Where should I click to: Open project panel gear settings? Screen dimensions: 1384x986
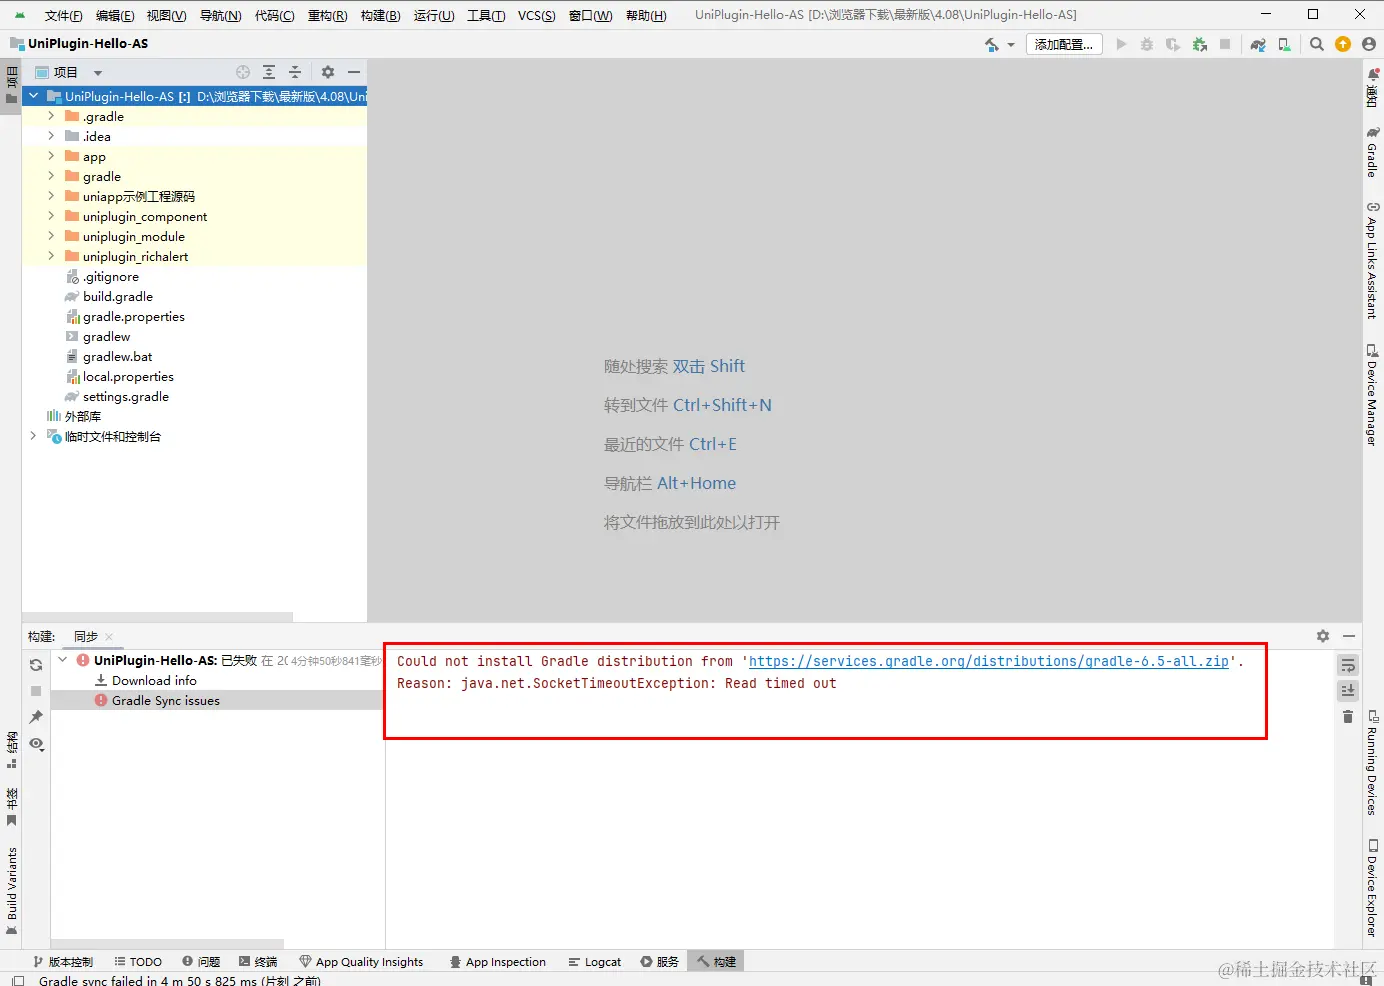point(328,72)
